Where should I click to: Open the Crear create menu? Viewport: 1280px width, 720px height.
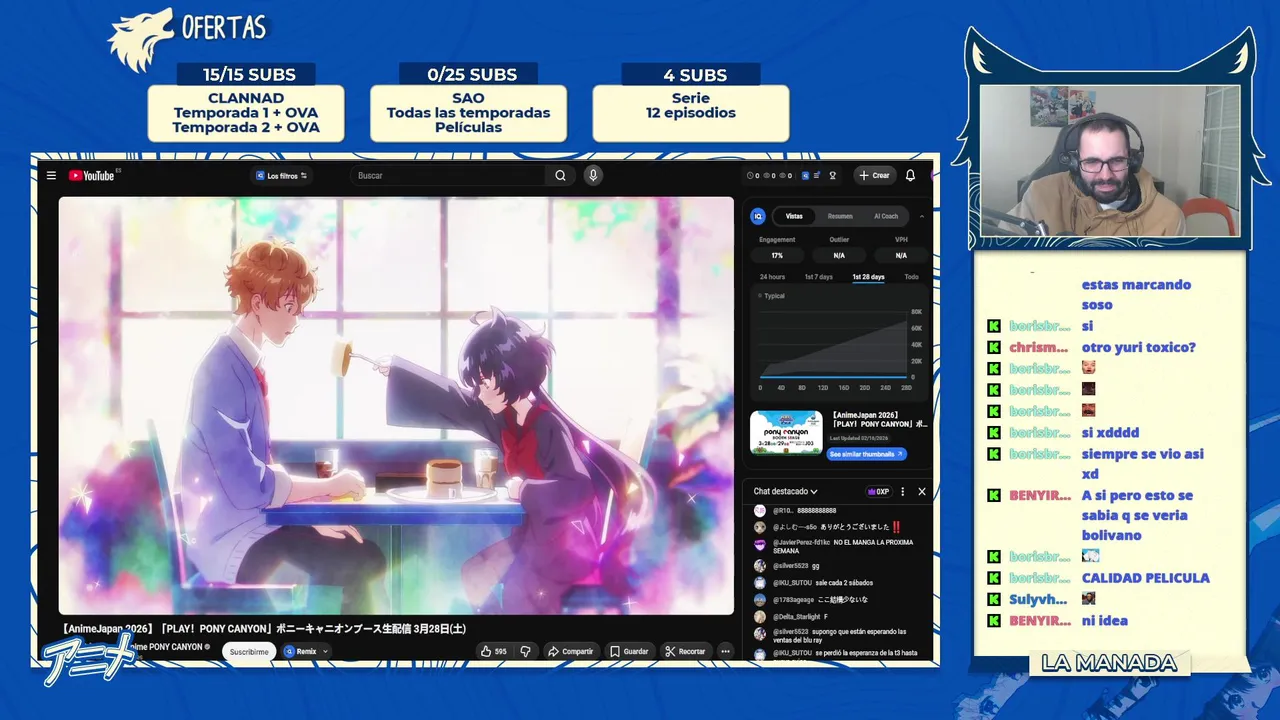(873, 175)
